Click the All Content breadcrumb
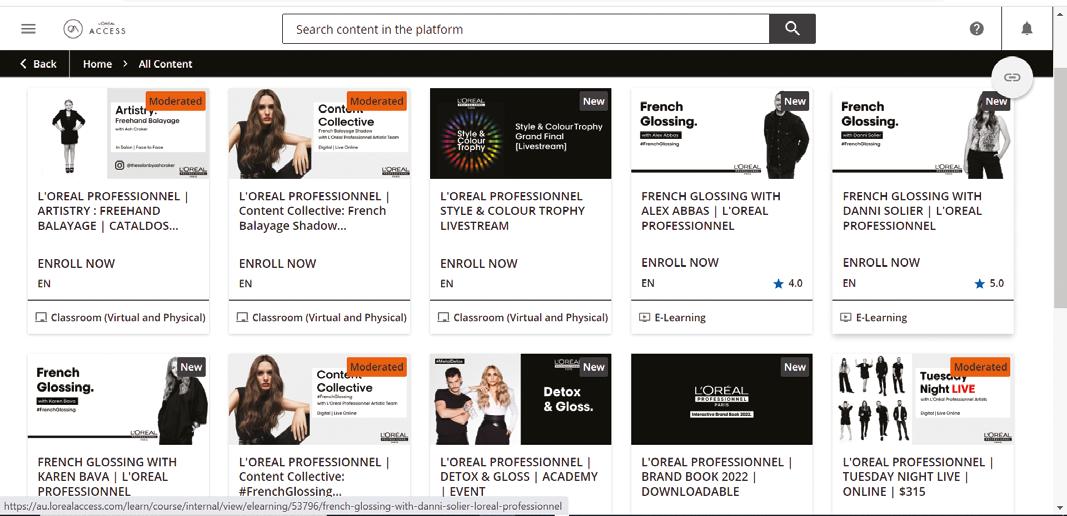Screen dimensions: 1067x516 coord(165,64)
